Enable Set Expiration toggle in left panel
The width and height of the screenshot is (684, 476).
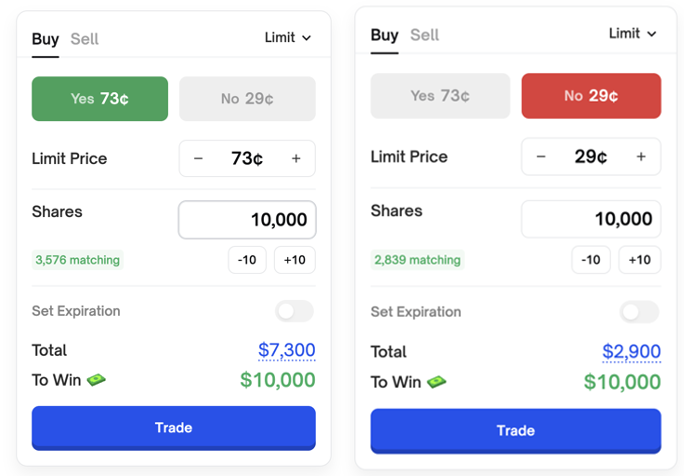(x=295, y=311)
